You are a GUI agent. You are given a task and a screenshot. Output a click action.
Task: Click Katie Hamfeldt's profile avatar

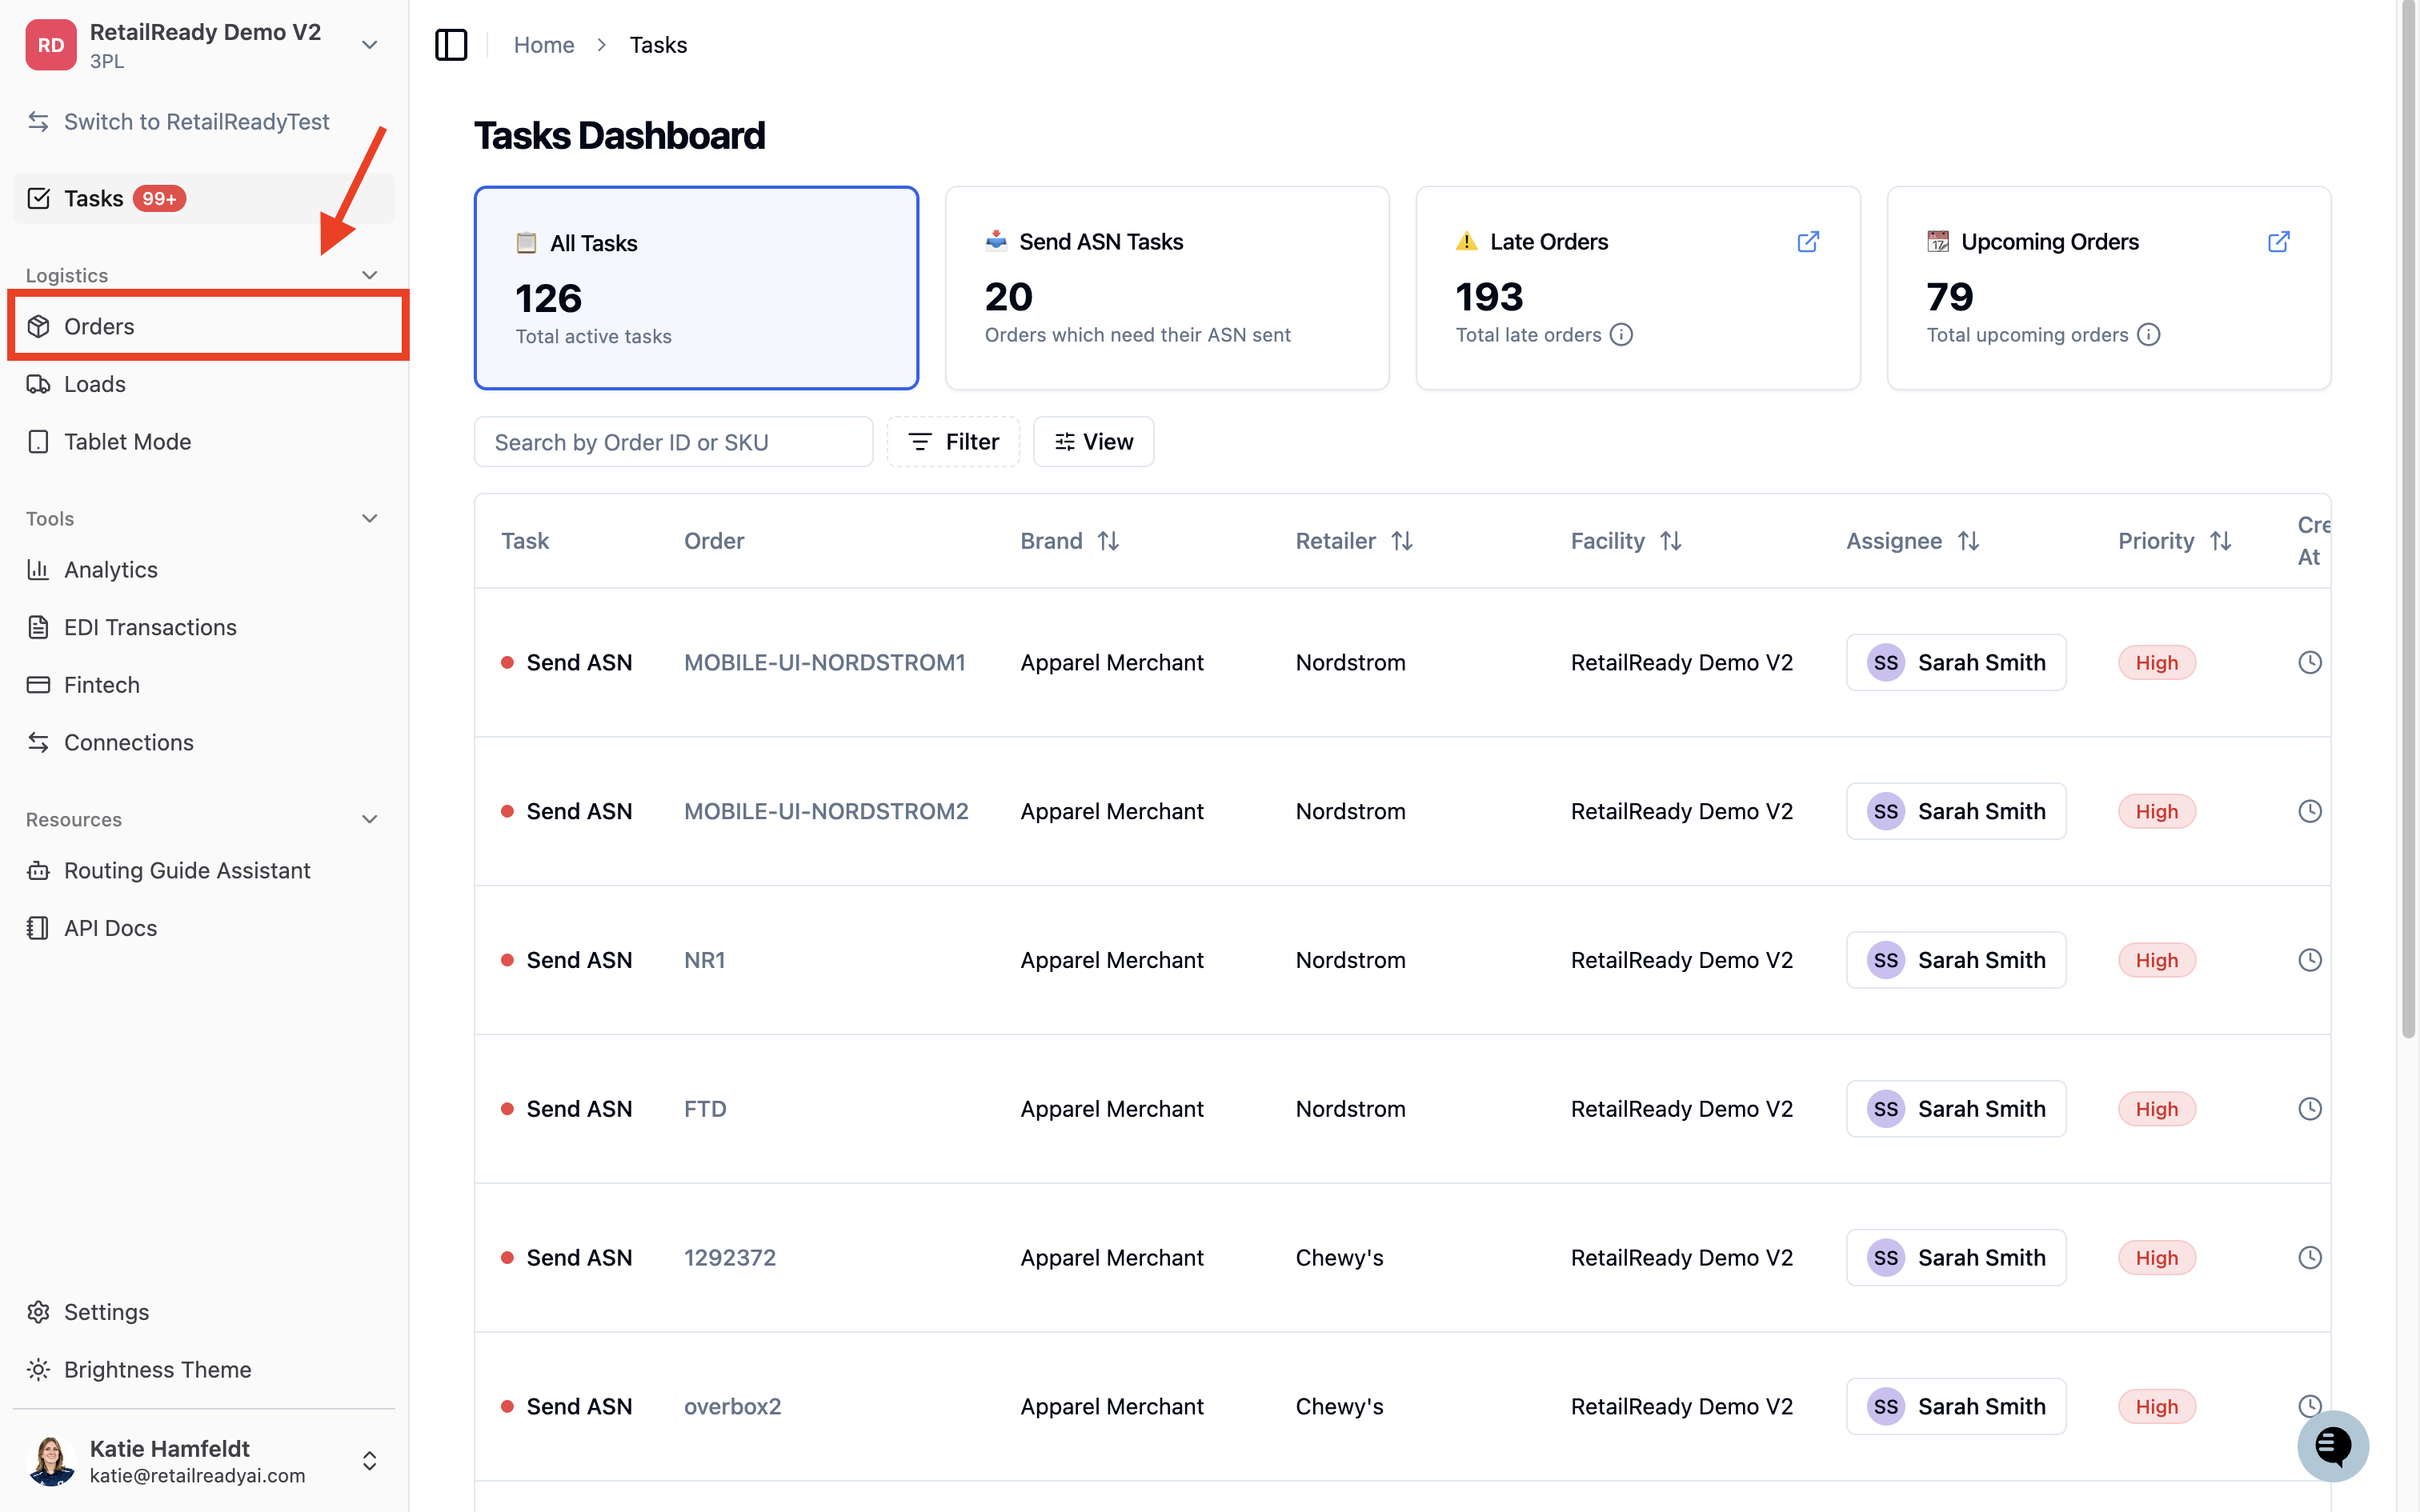pyautogui.click(x=51, y=1461)
